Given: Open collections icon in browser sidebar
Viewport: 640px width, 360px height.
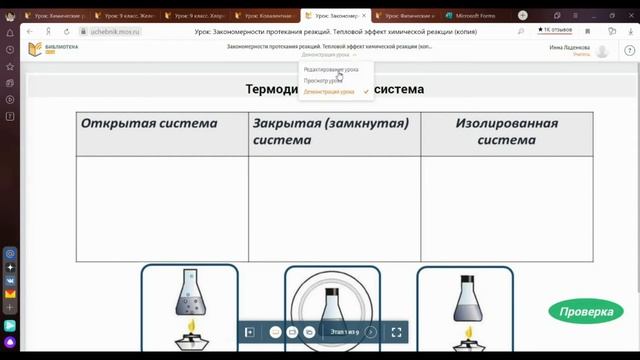Looking at the screenshot, I should 10,83.
